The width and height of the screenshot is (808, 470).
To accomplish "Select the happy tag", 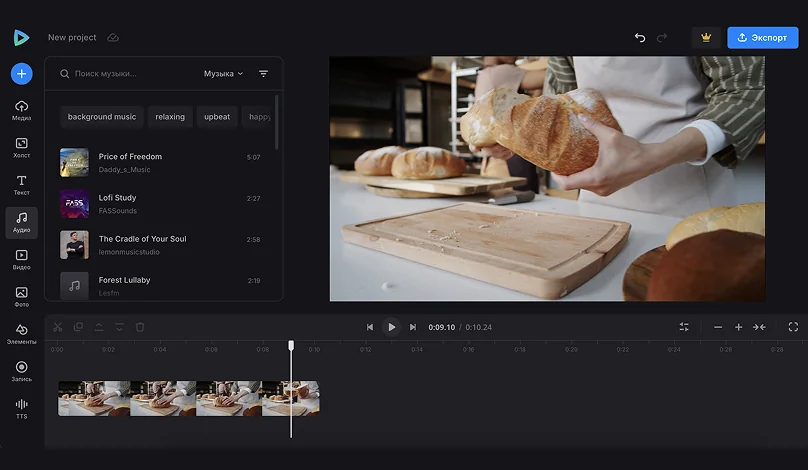I will click(259, 117).
